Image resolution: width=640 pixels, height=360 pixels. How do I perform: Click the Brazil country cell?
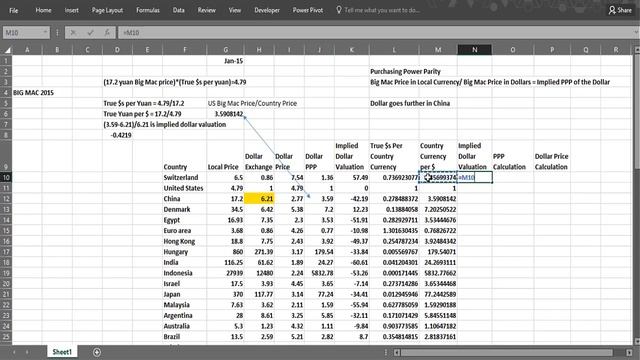point(184,337)
